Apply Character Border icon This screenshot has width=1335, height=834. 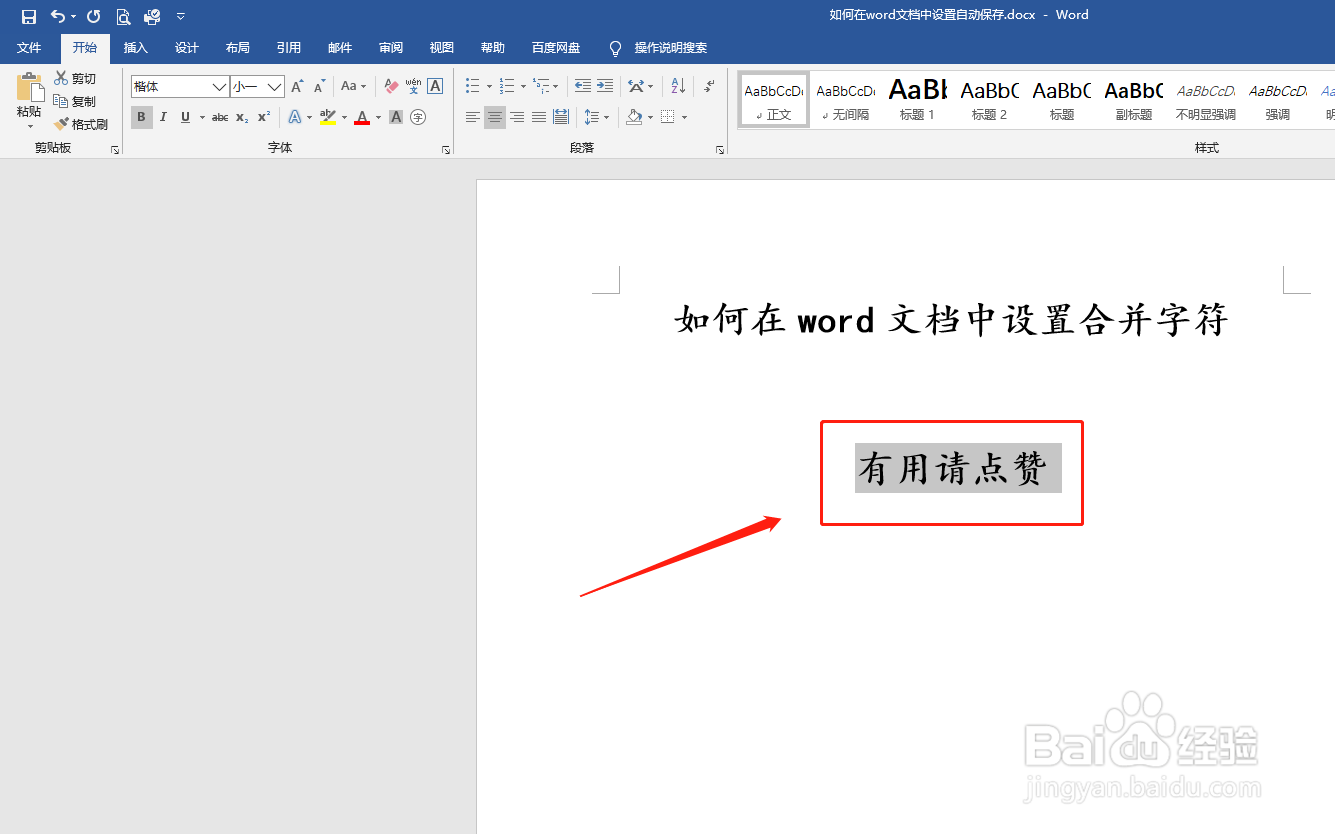pyautogui.click(x=435, y=87)
